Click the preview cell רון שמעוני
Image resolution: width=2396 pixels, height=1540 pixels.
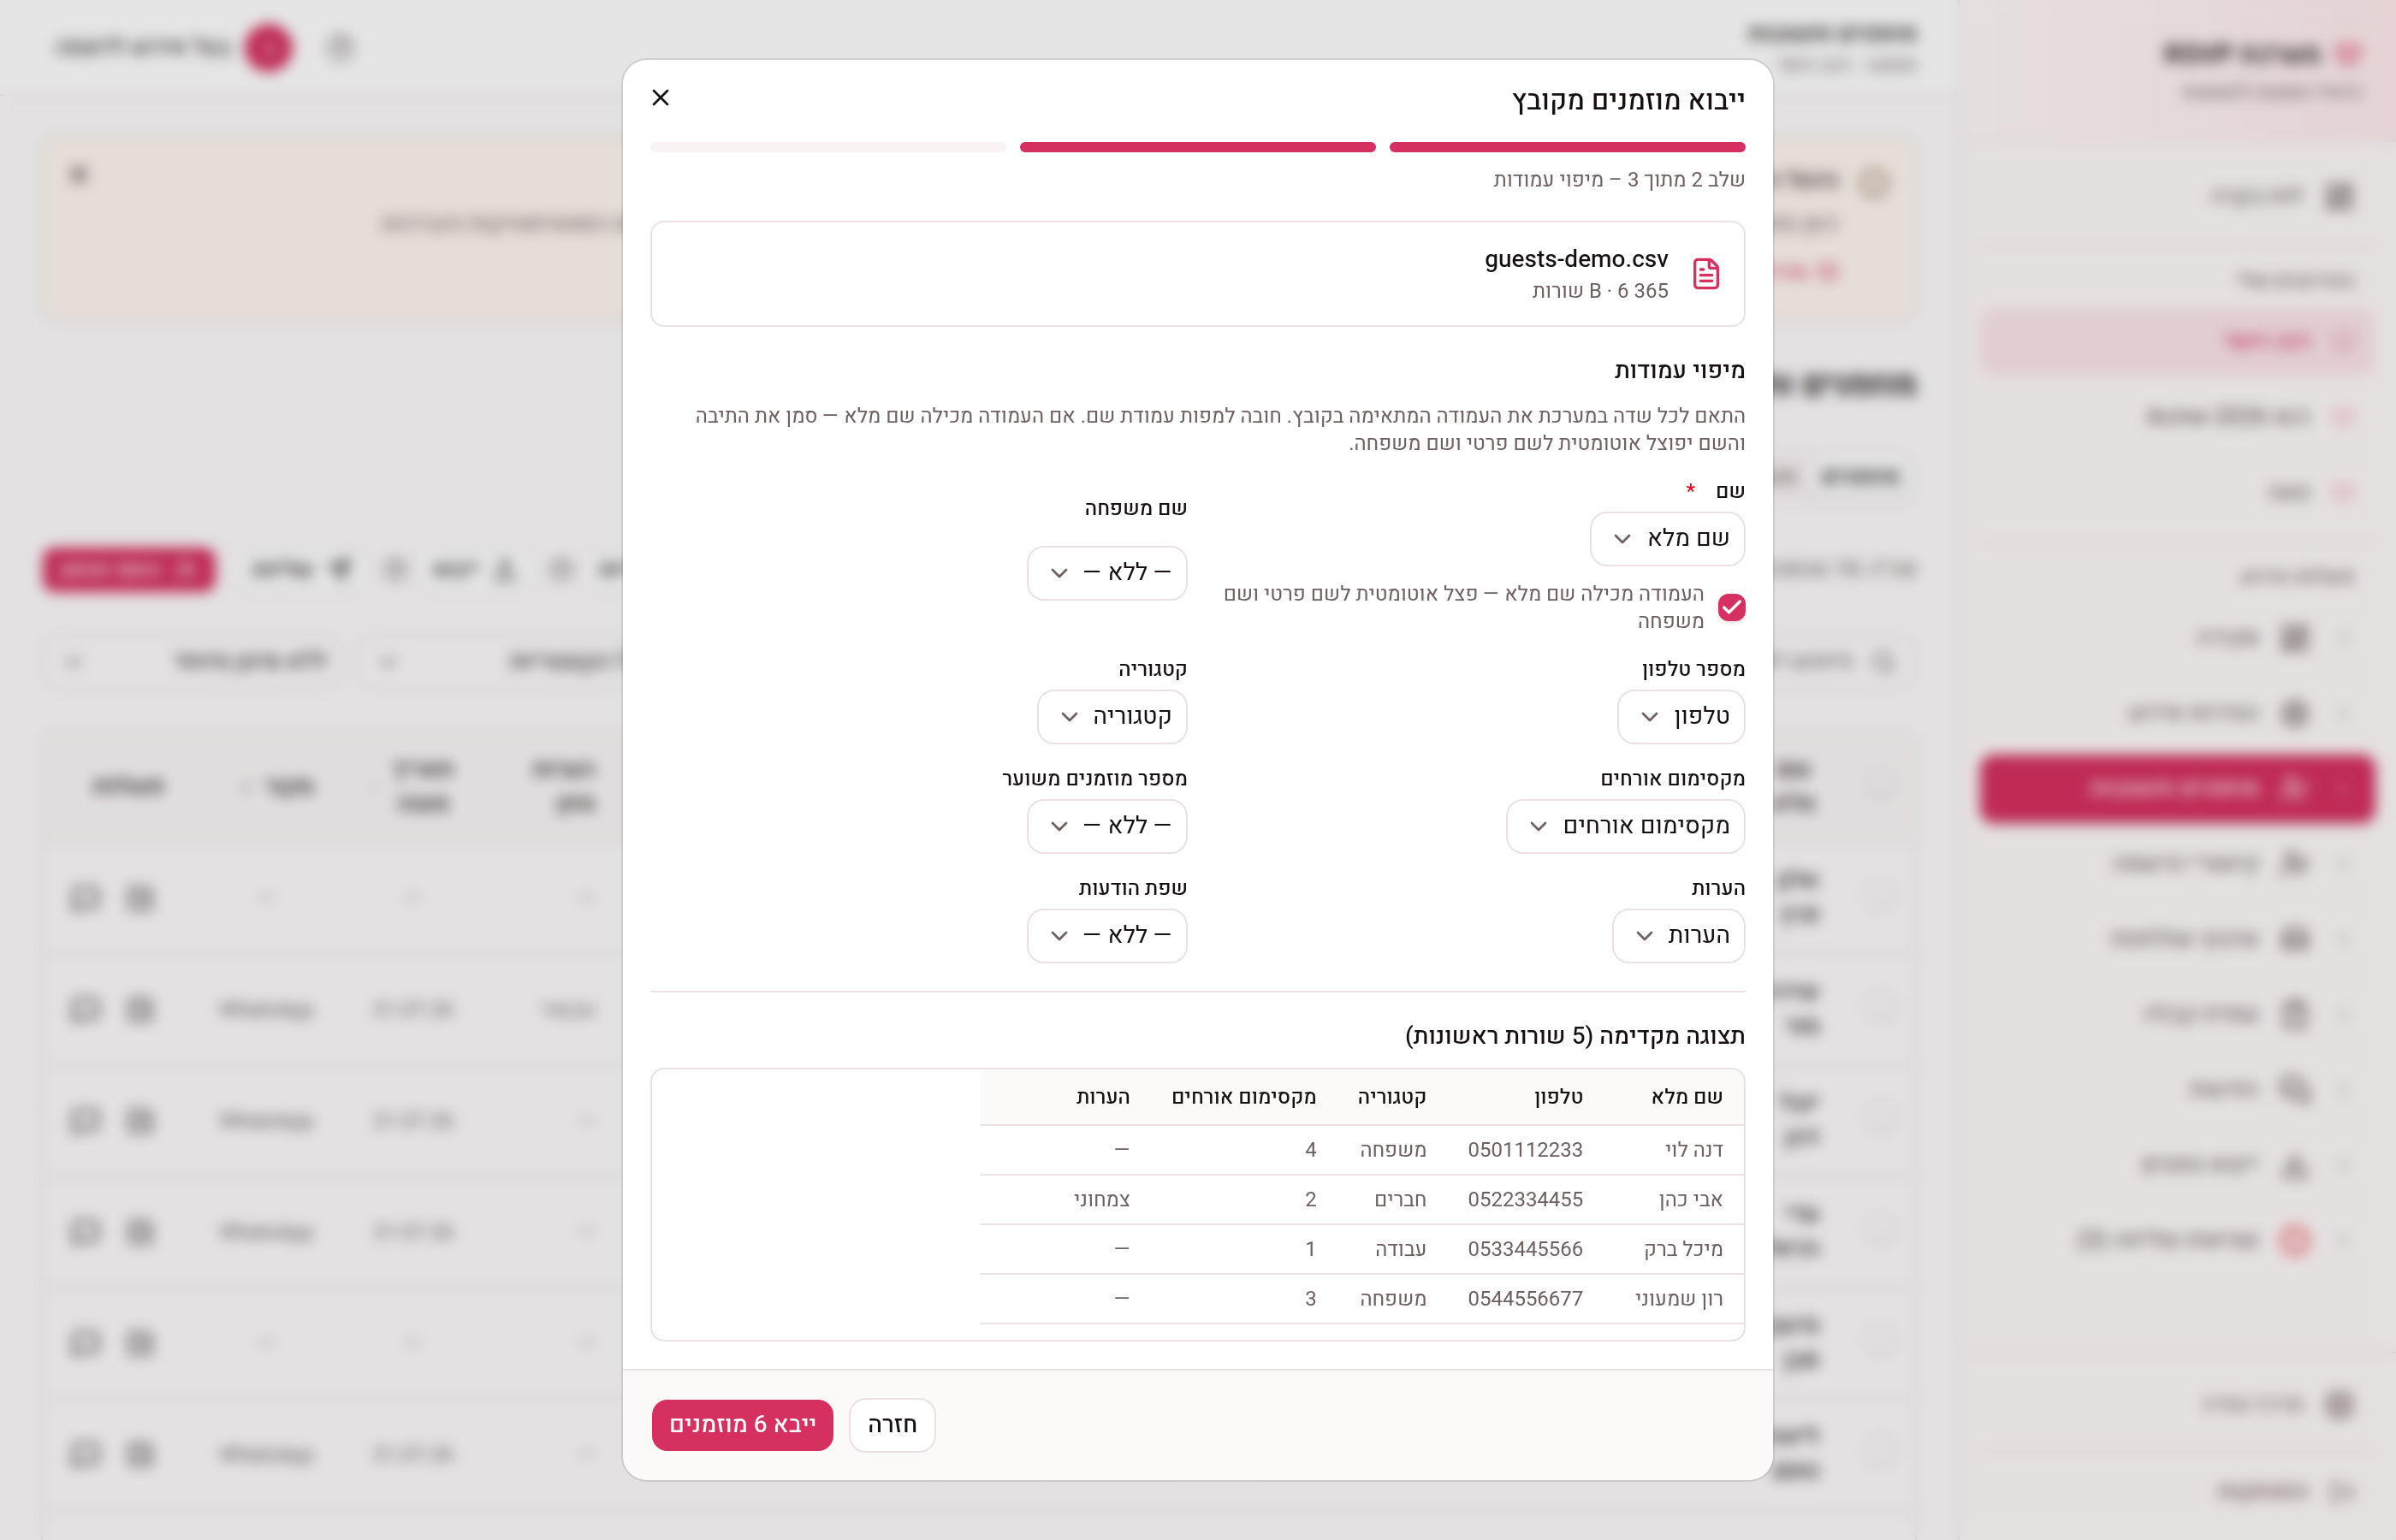(1679, 1298)
